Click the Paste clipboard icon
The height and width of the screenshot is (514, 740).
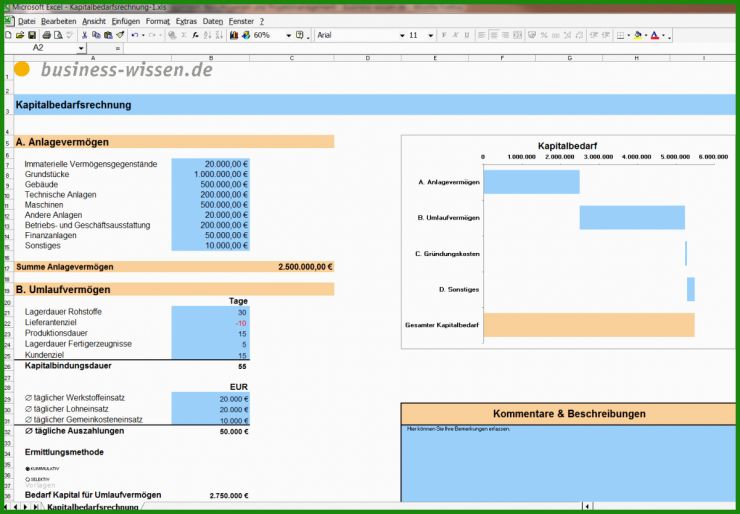108,35
